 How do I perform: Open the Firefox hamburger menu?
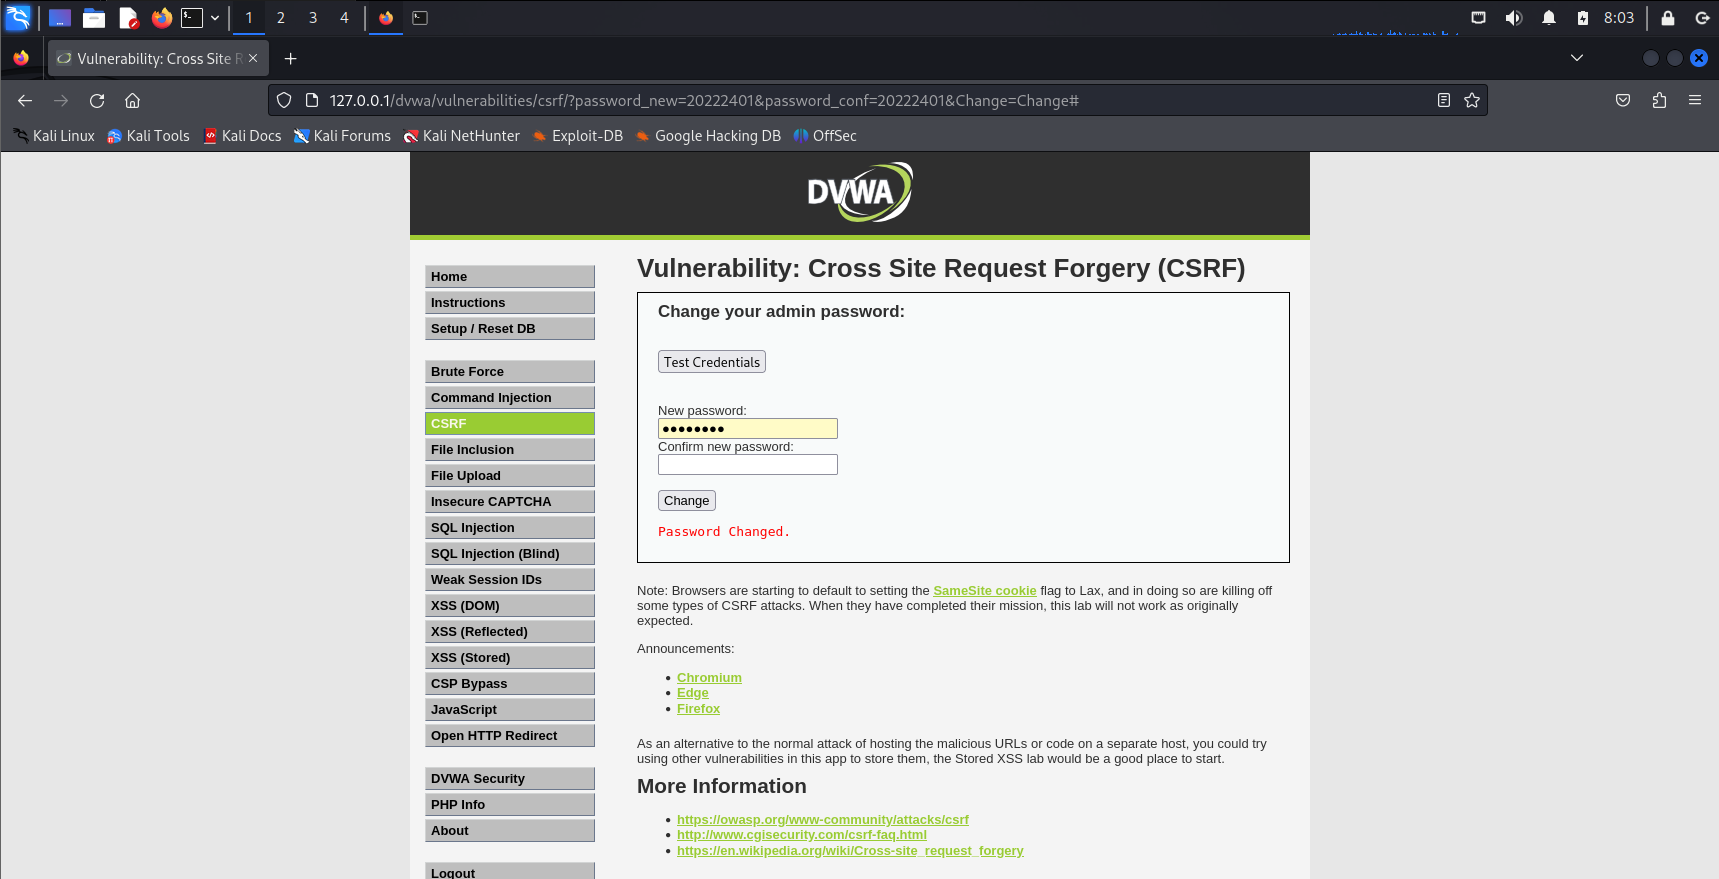[1695, 100]
